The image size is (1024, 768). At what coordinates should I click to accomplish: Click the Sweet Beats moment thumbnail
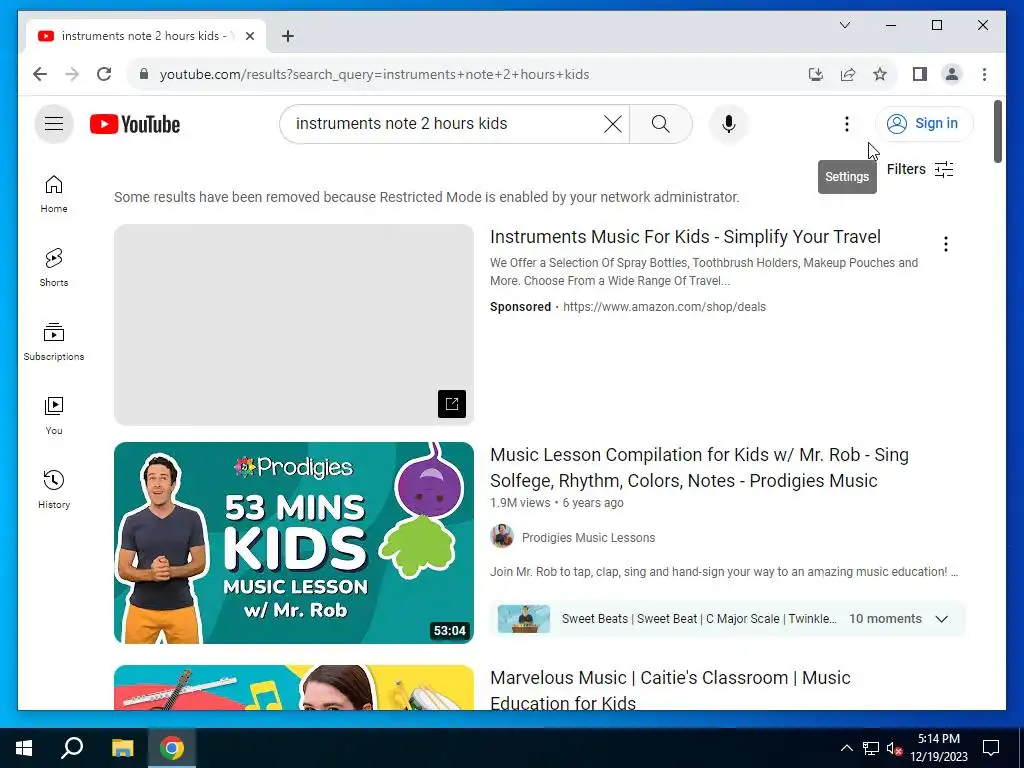[524, 619]
